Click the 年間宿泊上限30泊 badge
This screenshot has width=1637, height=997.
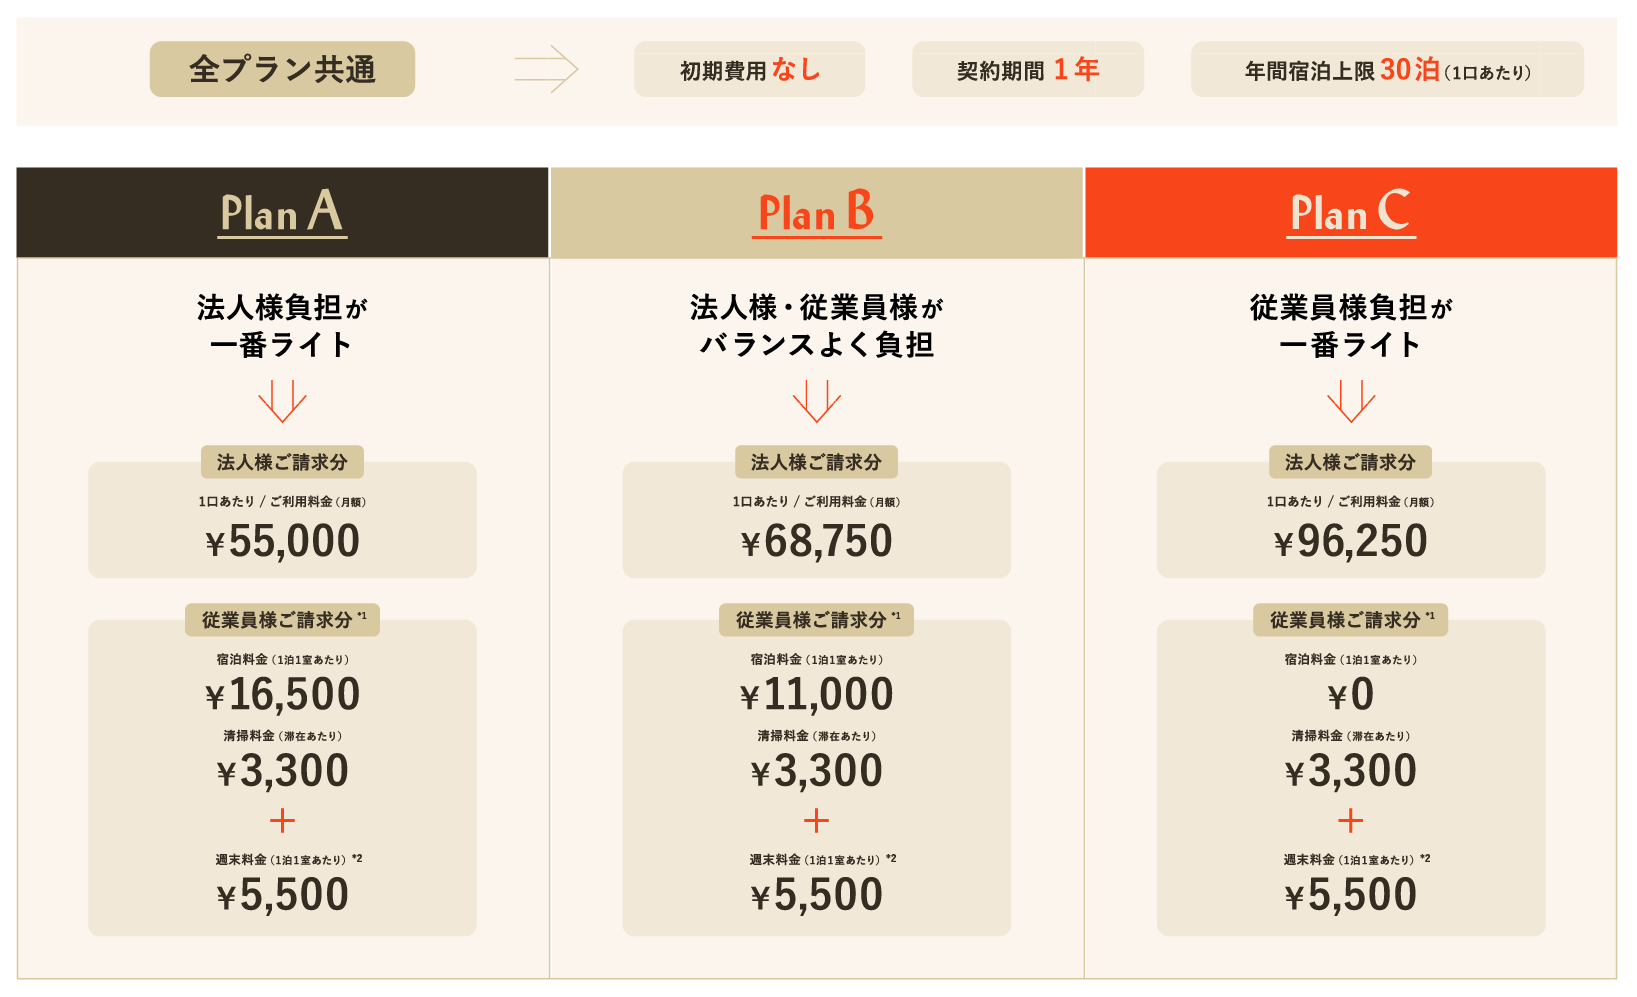[x=1387, y=70]
